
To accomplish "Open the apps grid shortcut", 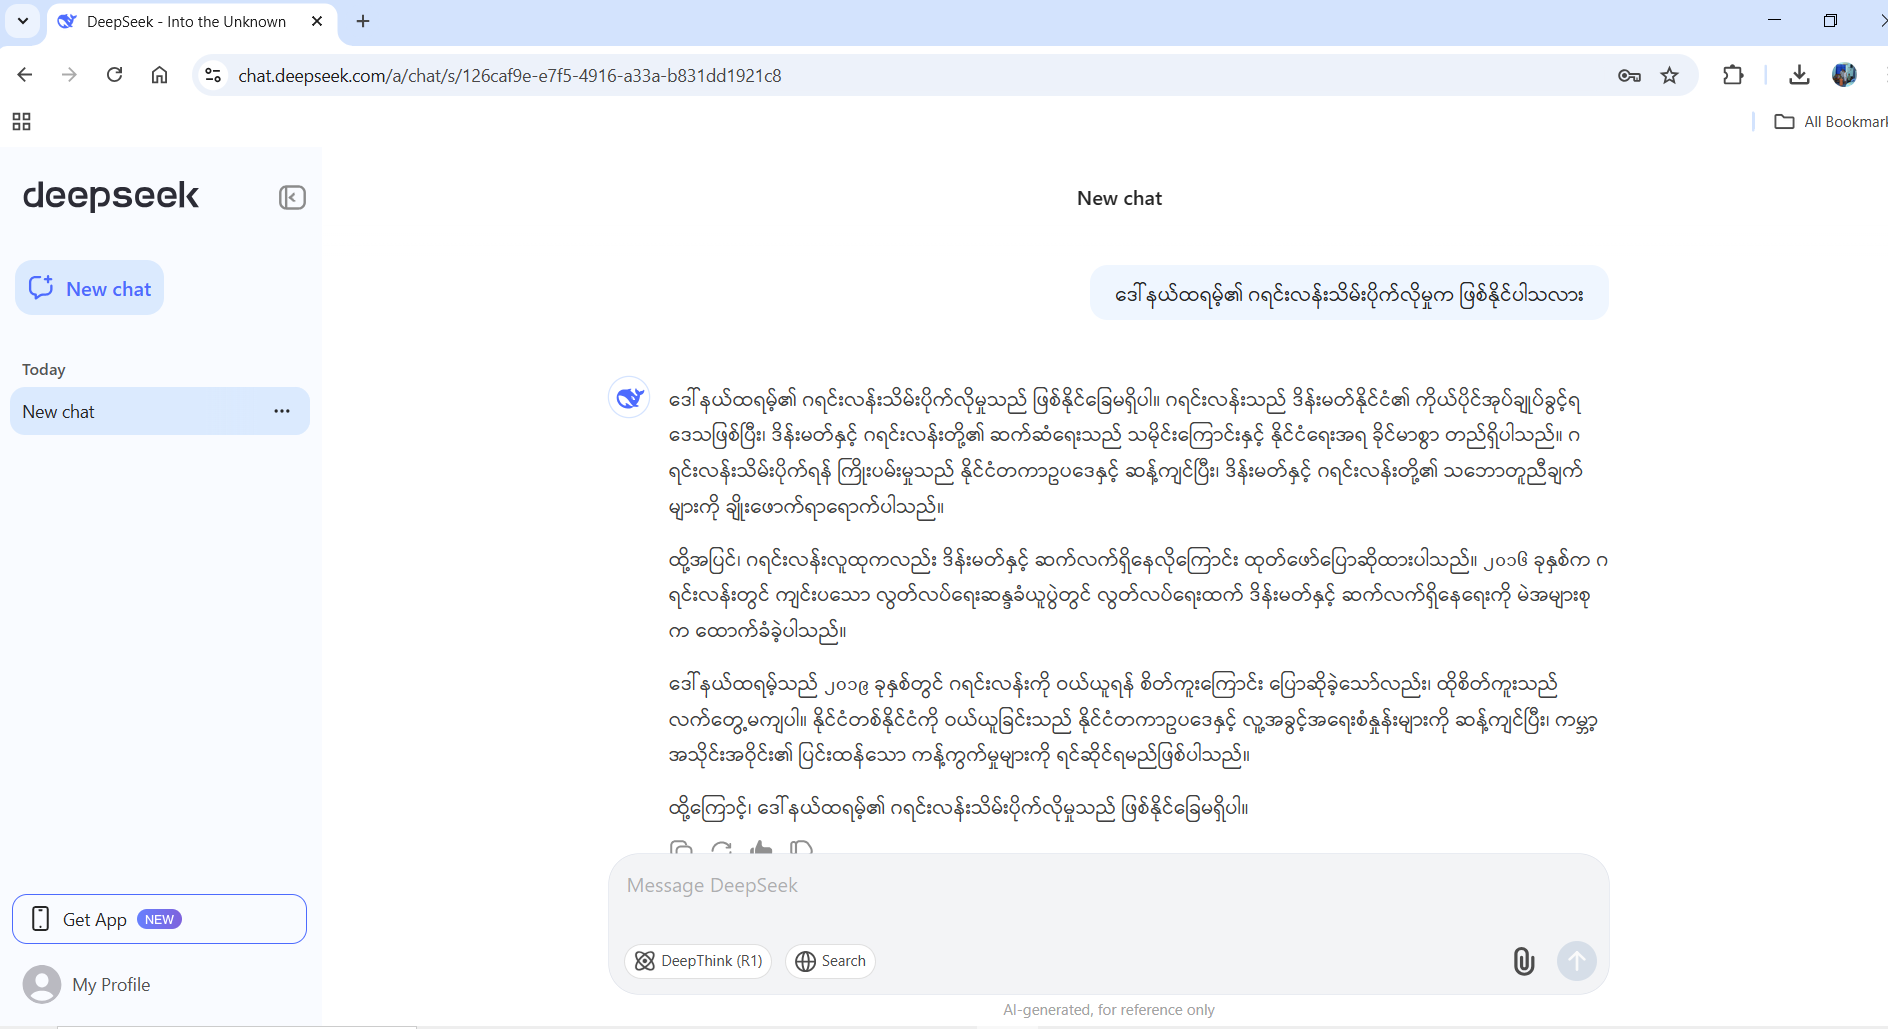I will point(21,122).
